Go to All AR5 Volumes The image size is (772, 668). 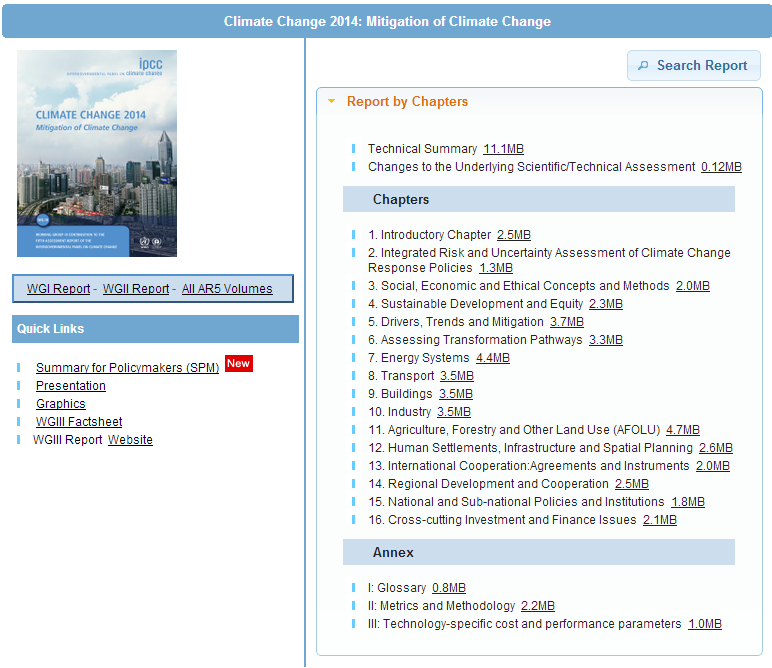pos(227,289)
